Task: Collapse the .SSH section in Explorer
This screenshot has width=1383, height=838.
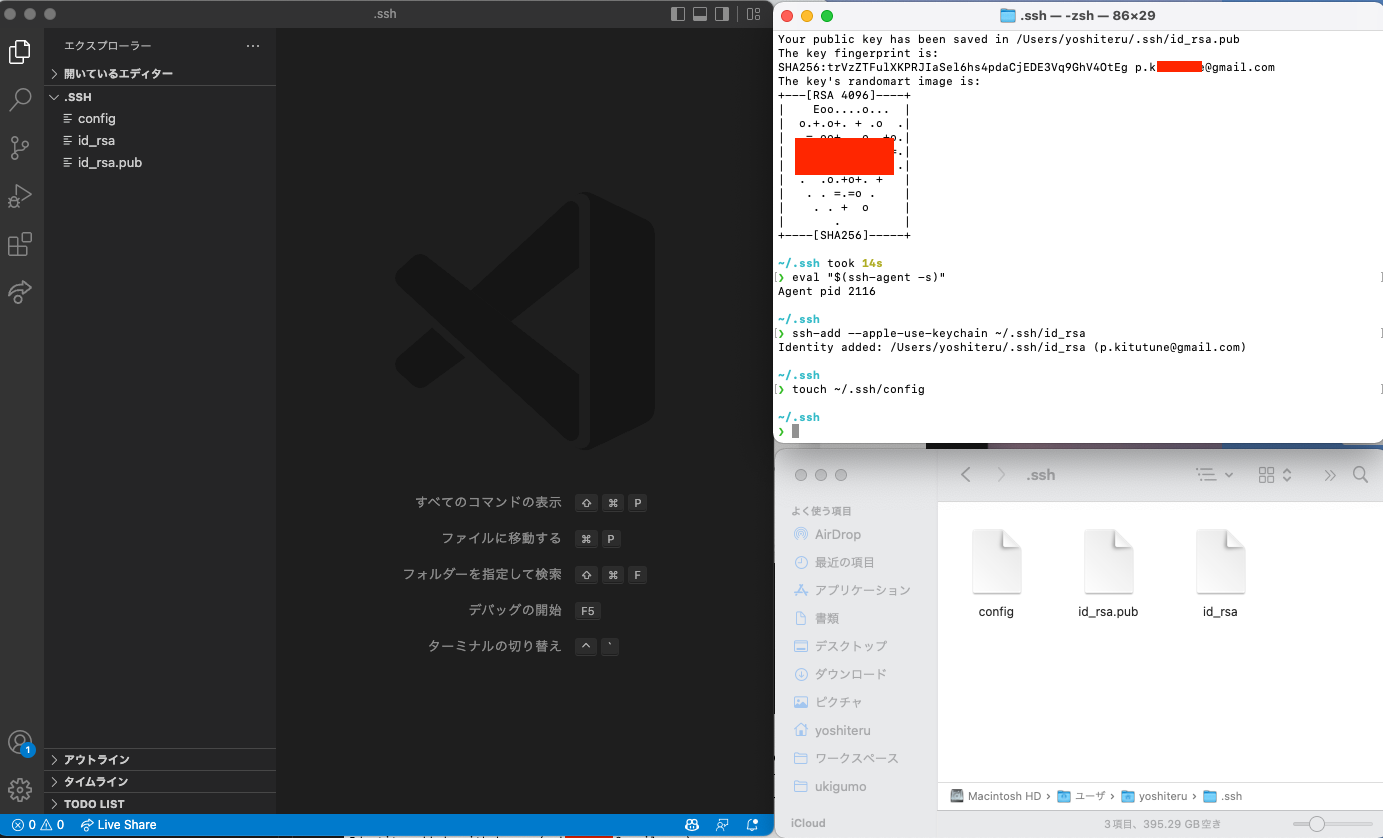Action: (55, 96)
